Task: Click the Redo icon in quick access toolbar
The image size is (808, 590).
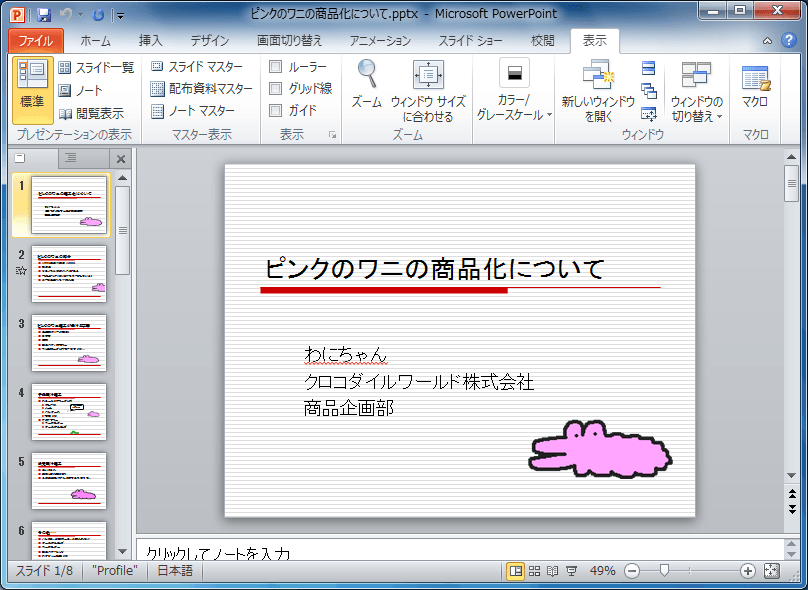Action: [x=98, y=15]
